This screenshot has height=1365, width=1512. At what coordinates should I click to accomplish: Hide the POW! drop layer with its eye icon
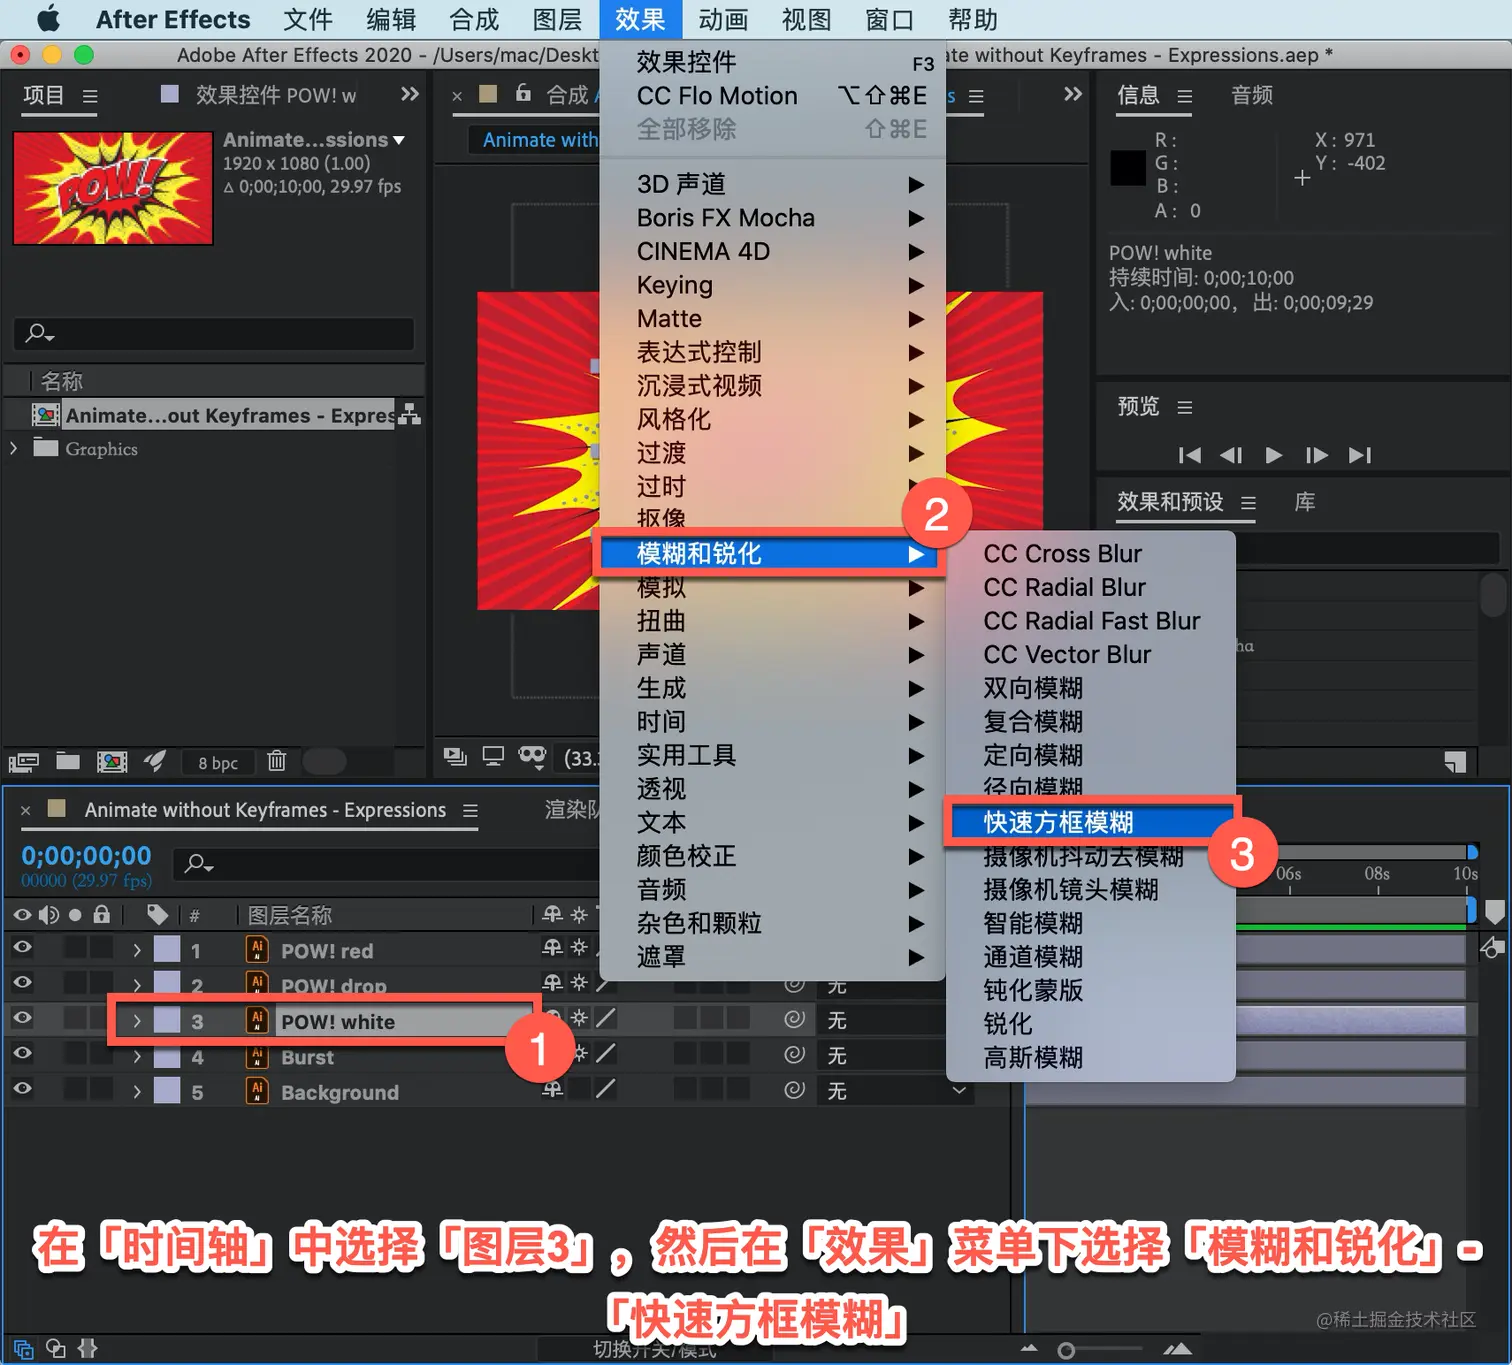pos(22,982)
